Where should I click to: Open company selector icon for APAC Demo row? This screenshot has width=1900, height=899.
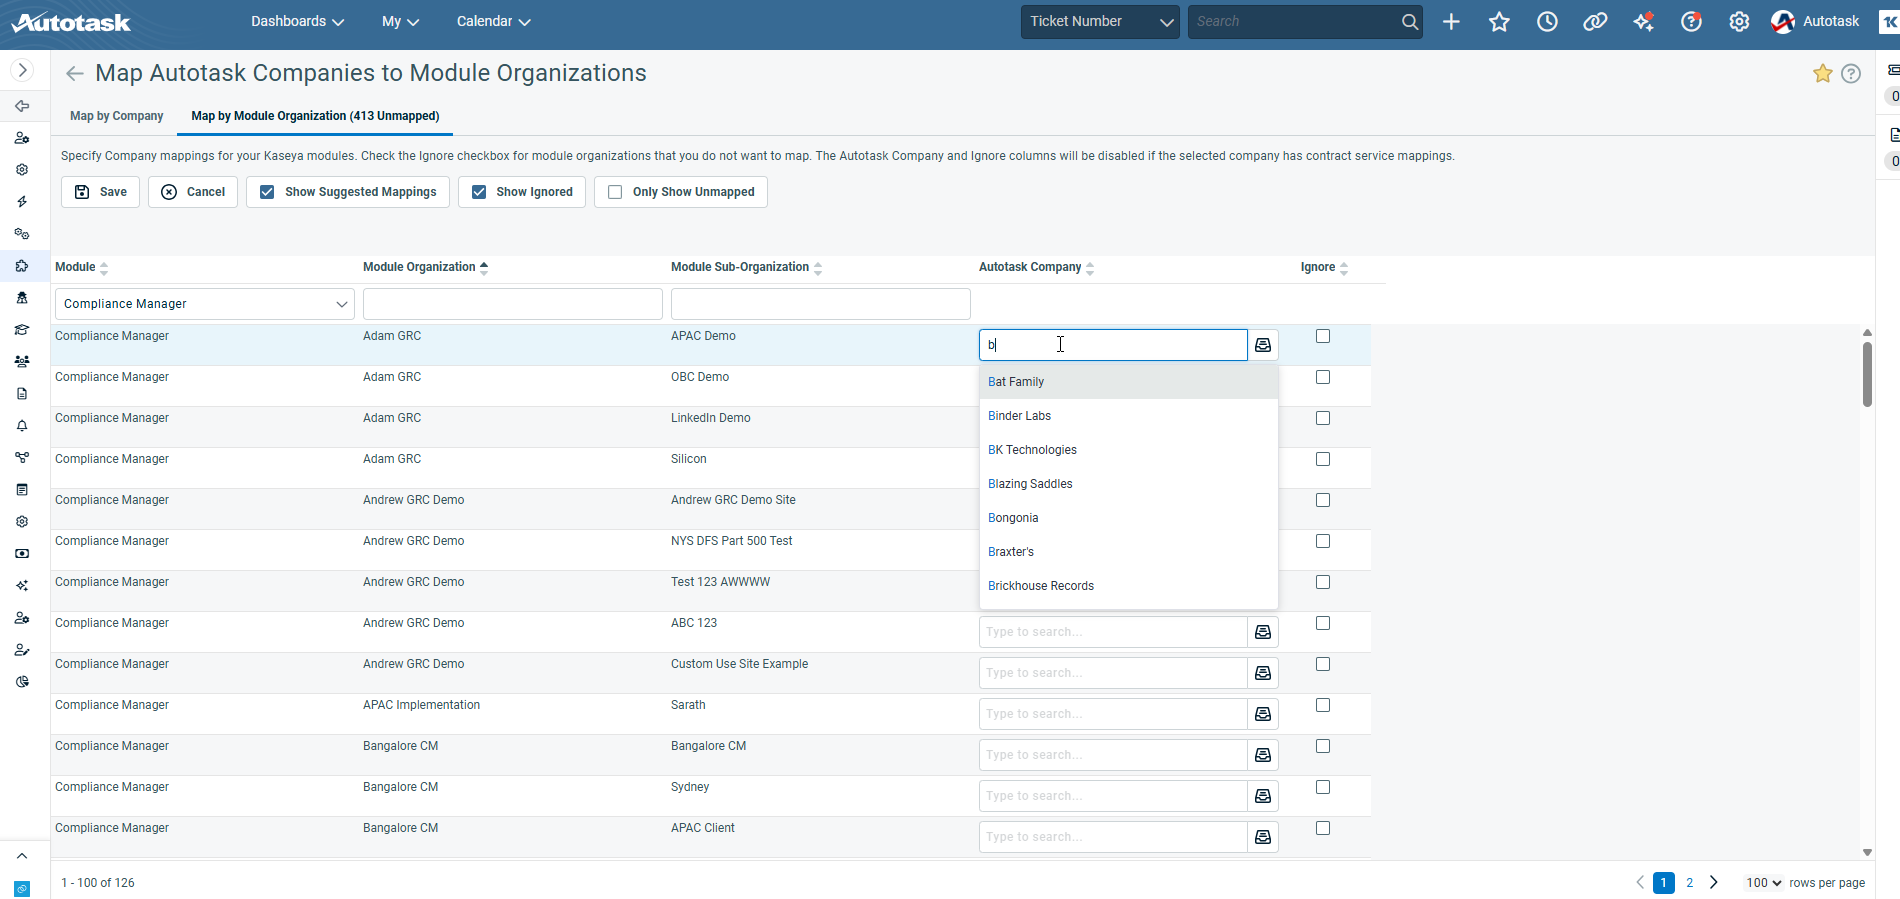click(1263, 345)
